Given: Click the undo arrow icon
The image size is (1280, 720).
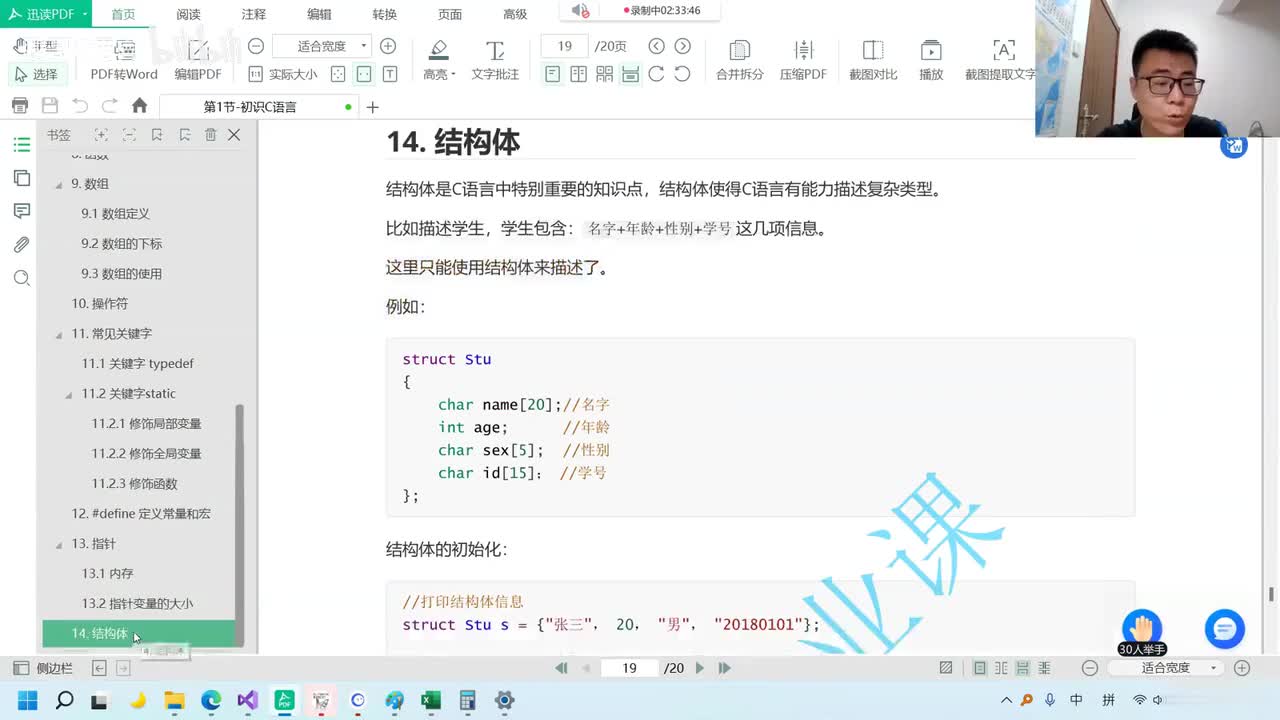Looking at the screenshot, I should click(80, 106).
